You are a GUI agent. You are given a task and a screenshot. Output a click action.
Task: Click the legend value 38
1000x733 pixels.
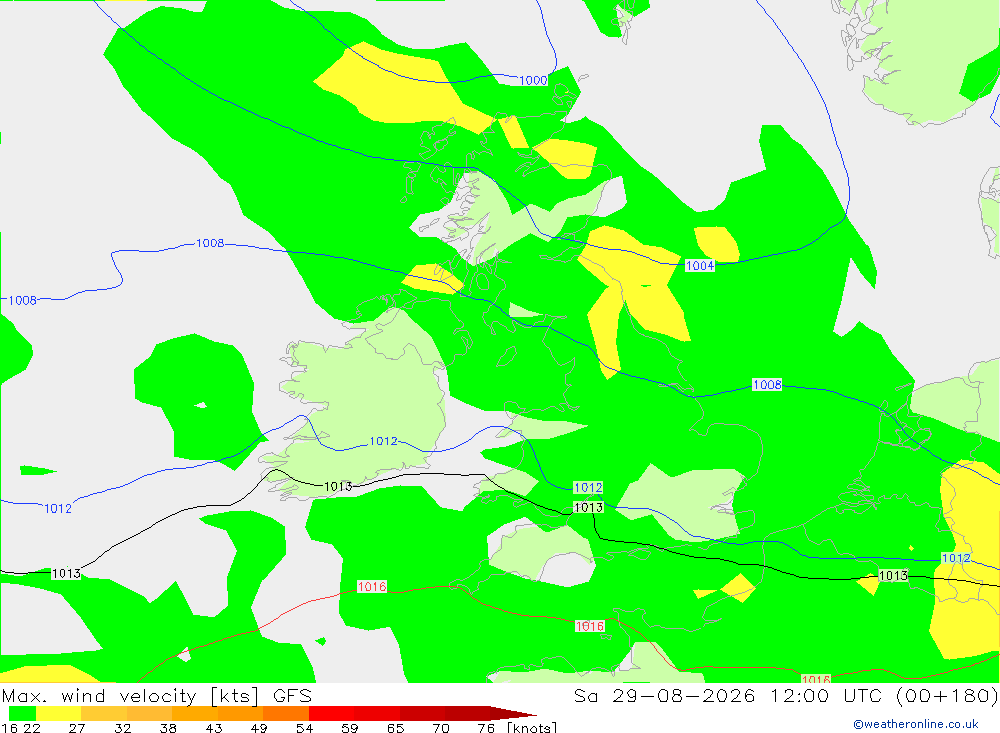tap(168, 728)
